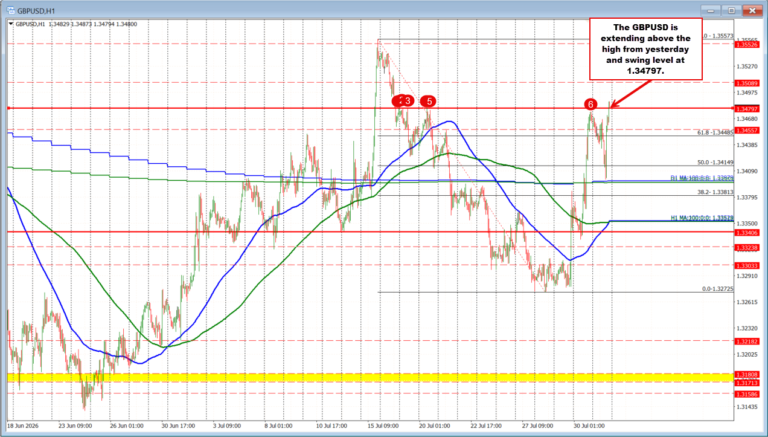Click the 1.32615 value on the price axis

[x=746, y=302]
